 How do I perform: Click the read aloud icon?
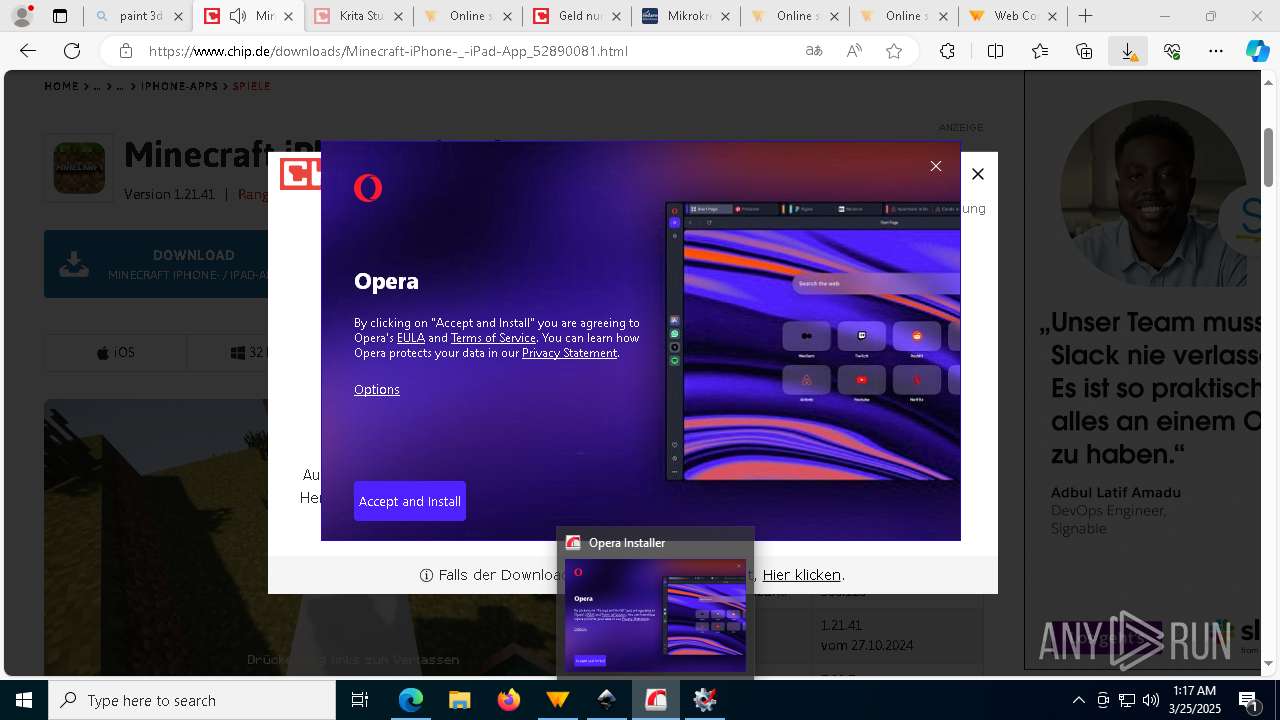pos(854,51)
